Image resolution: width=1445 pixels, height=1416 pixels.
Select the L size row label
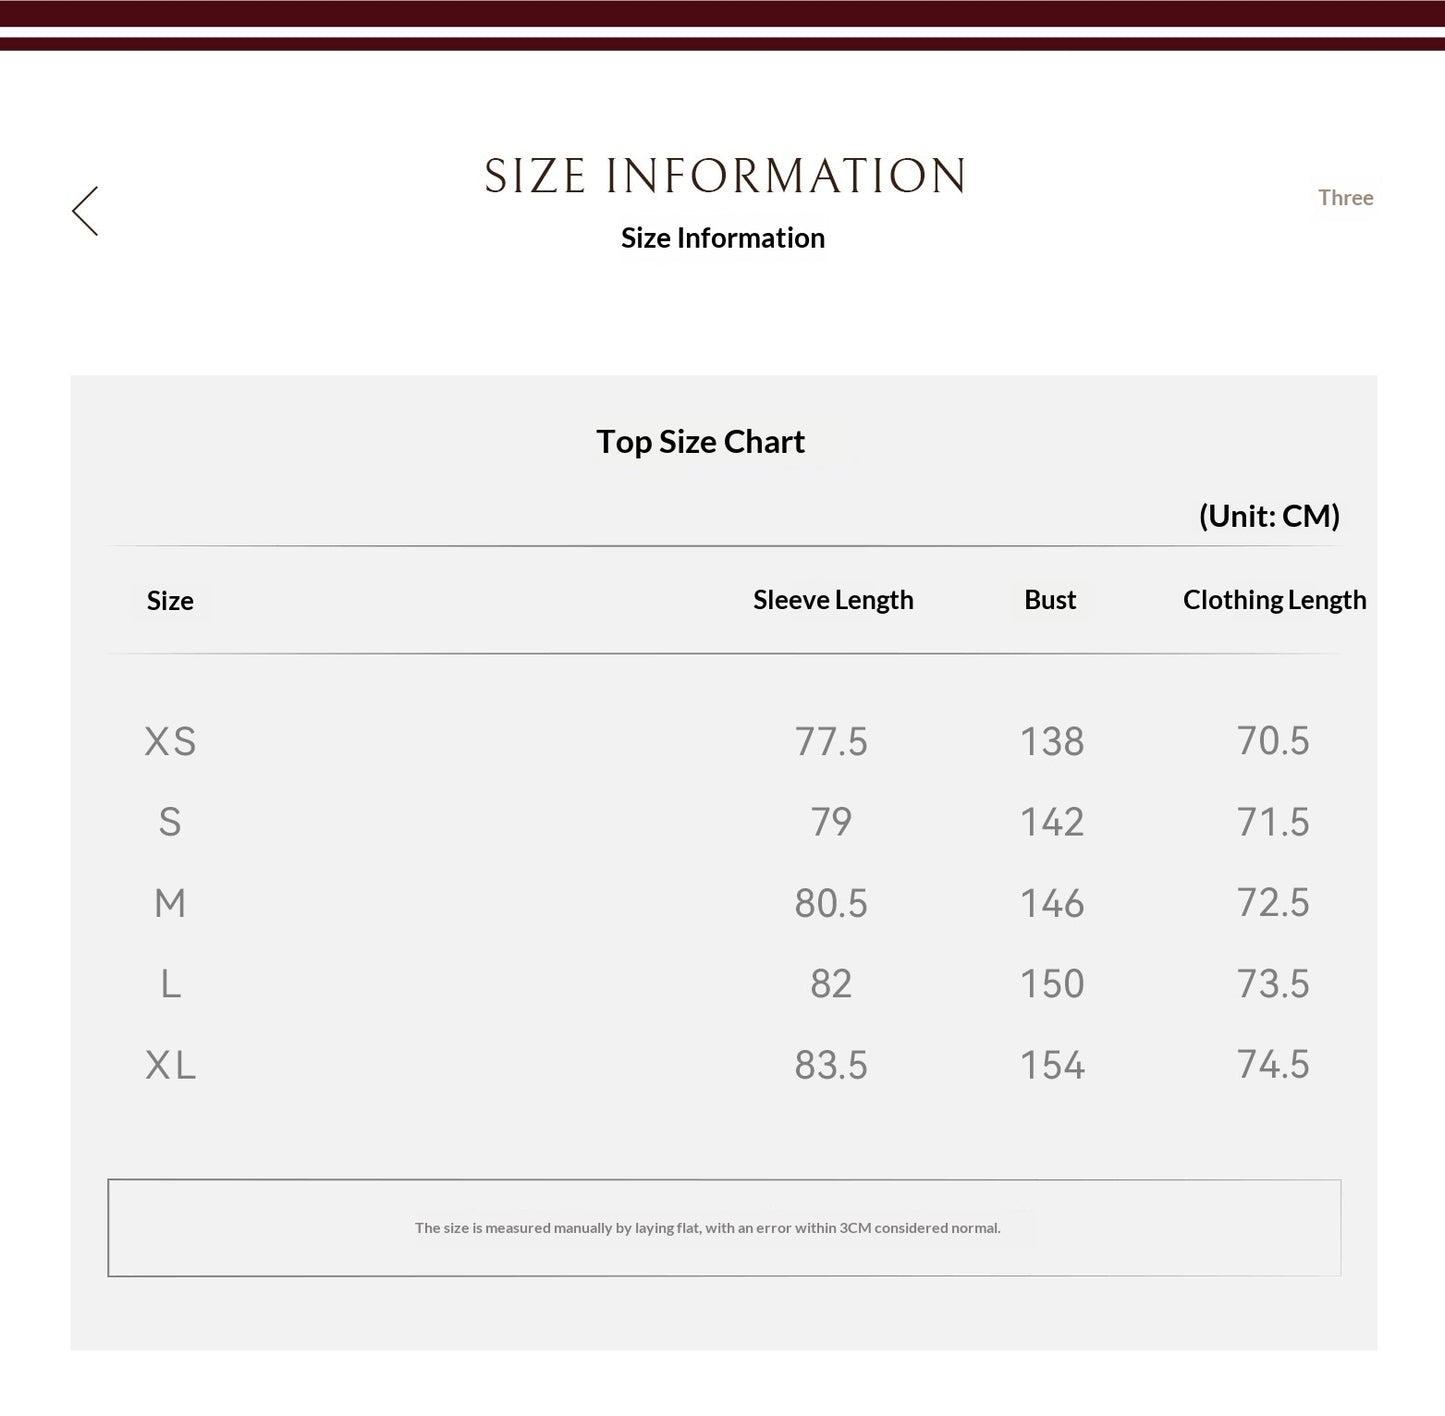pos(170,984)
